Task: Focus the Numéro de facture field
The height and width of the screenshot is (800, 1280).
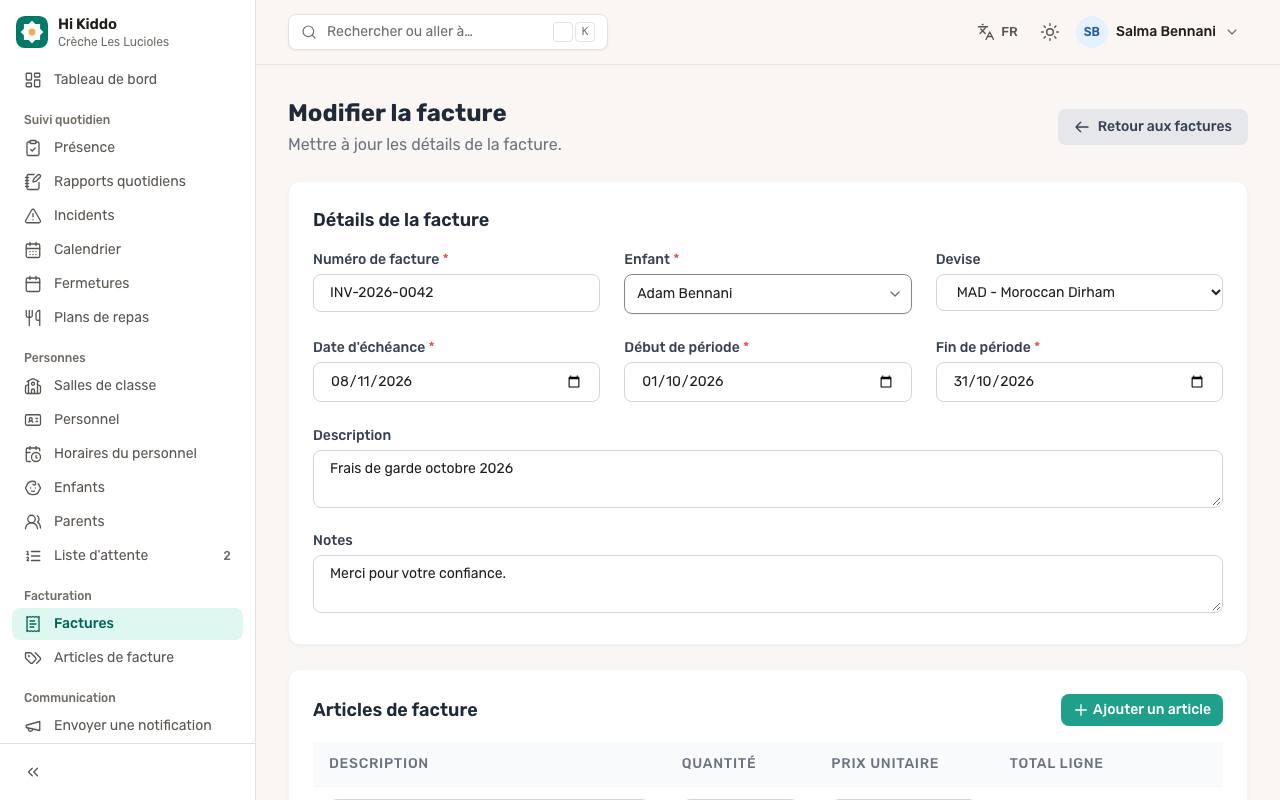Action: click(456, 293)
